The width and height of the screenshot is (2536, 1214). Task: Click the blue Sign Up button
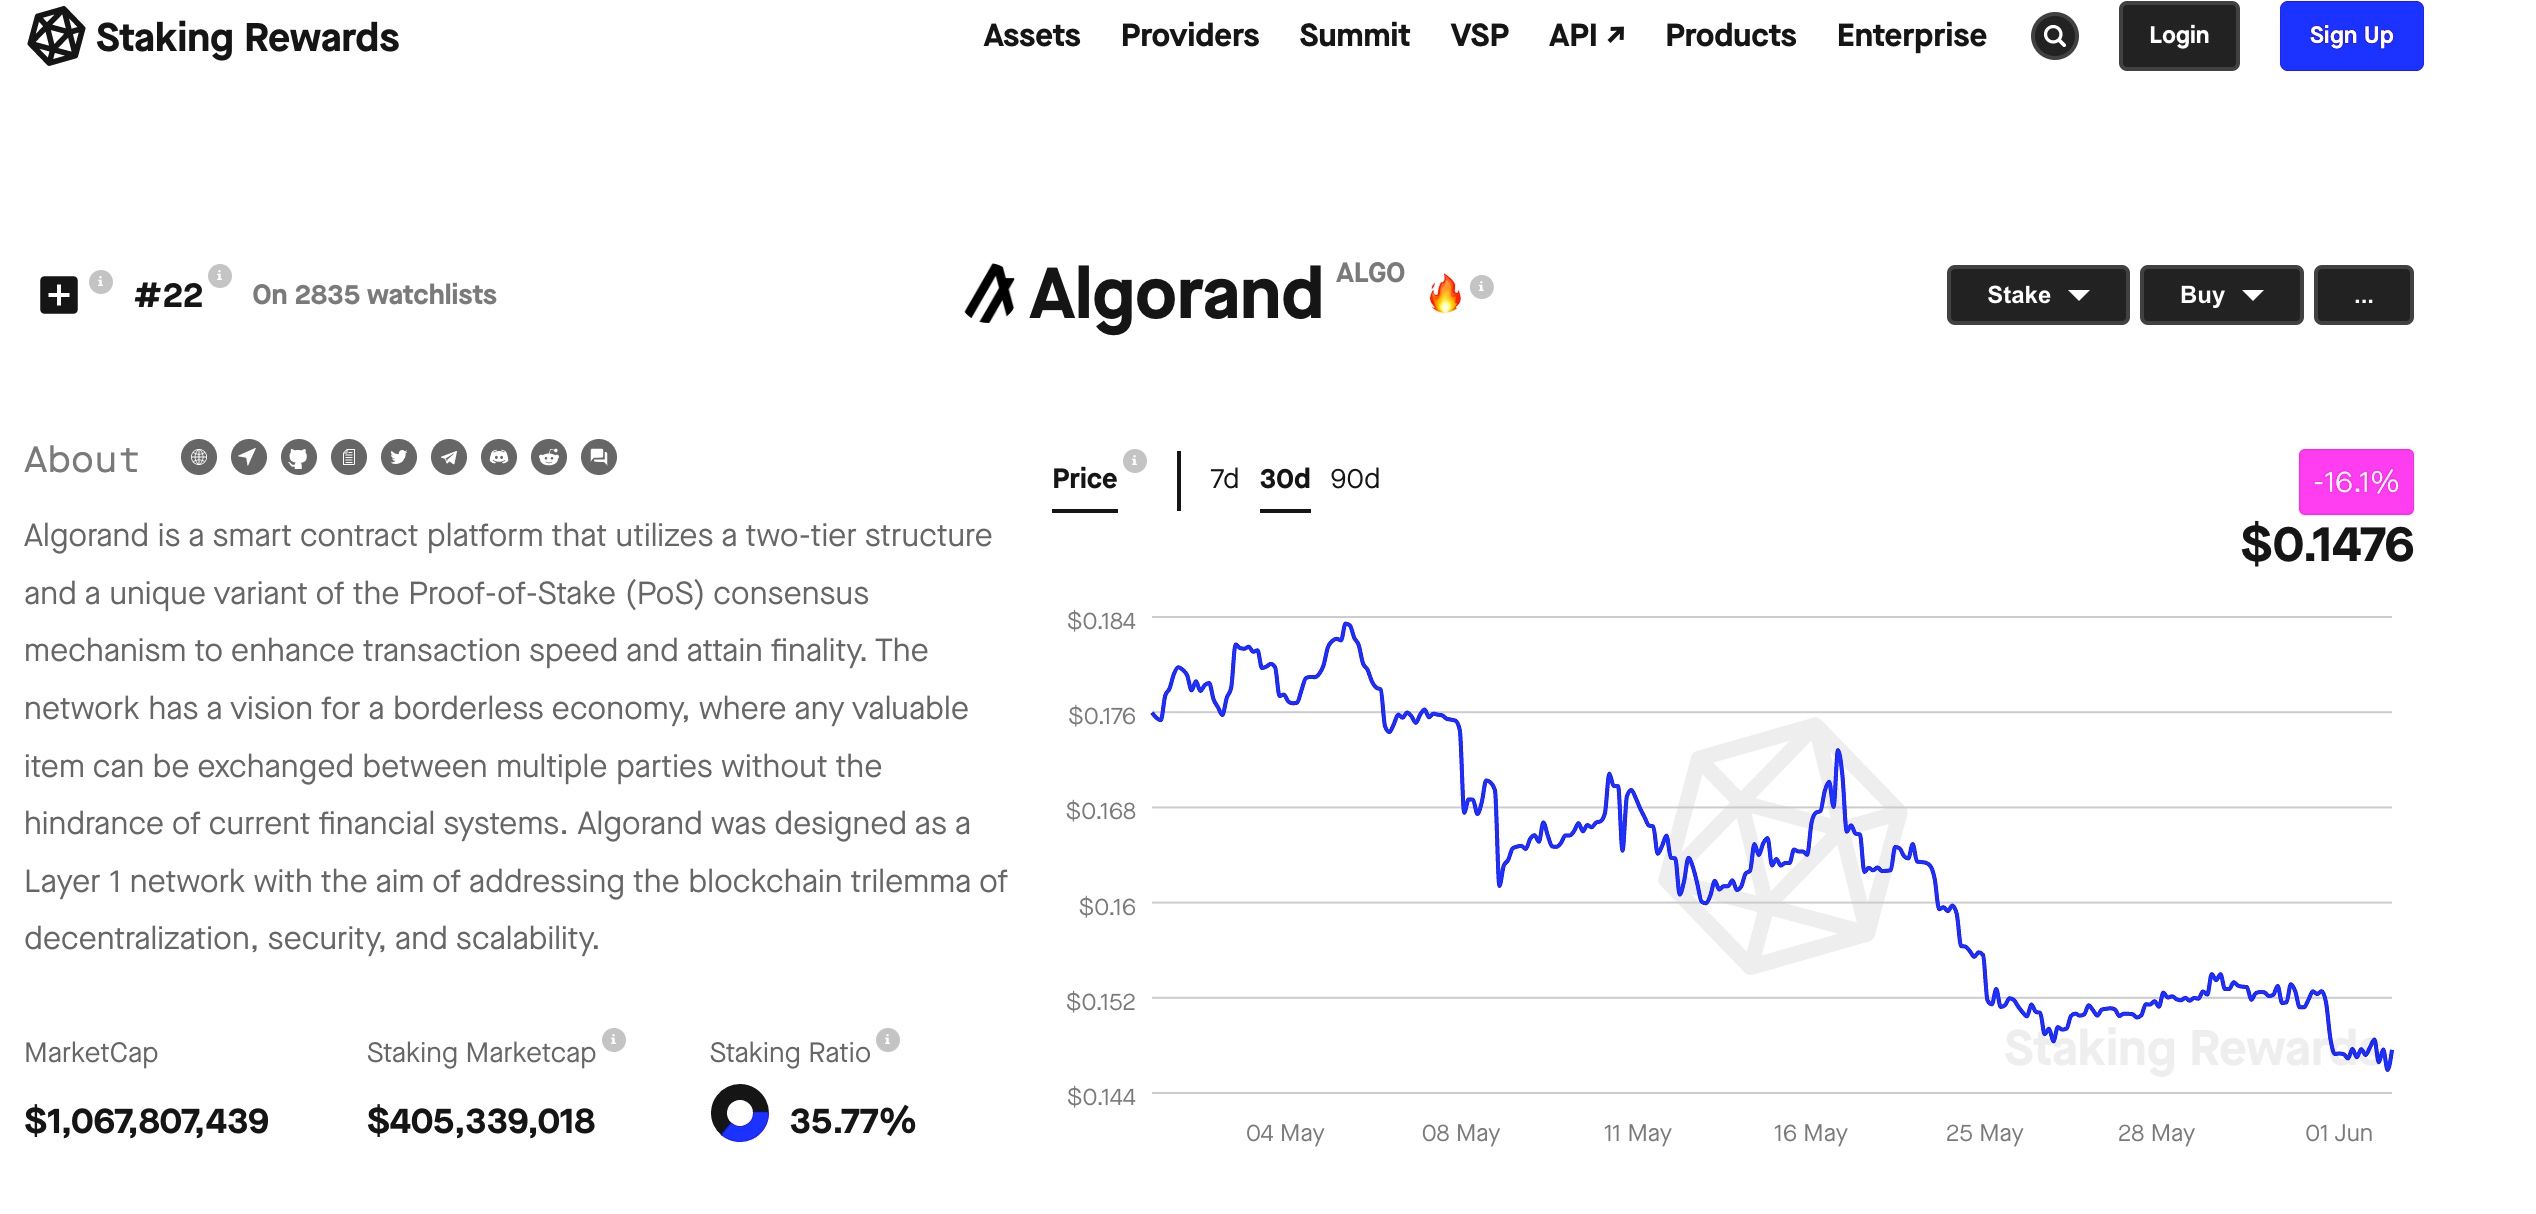coord(2350,36)
